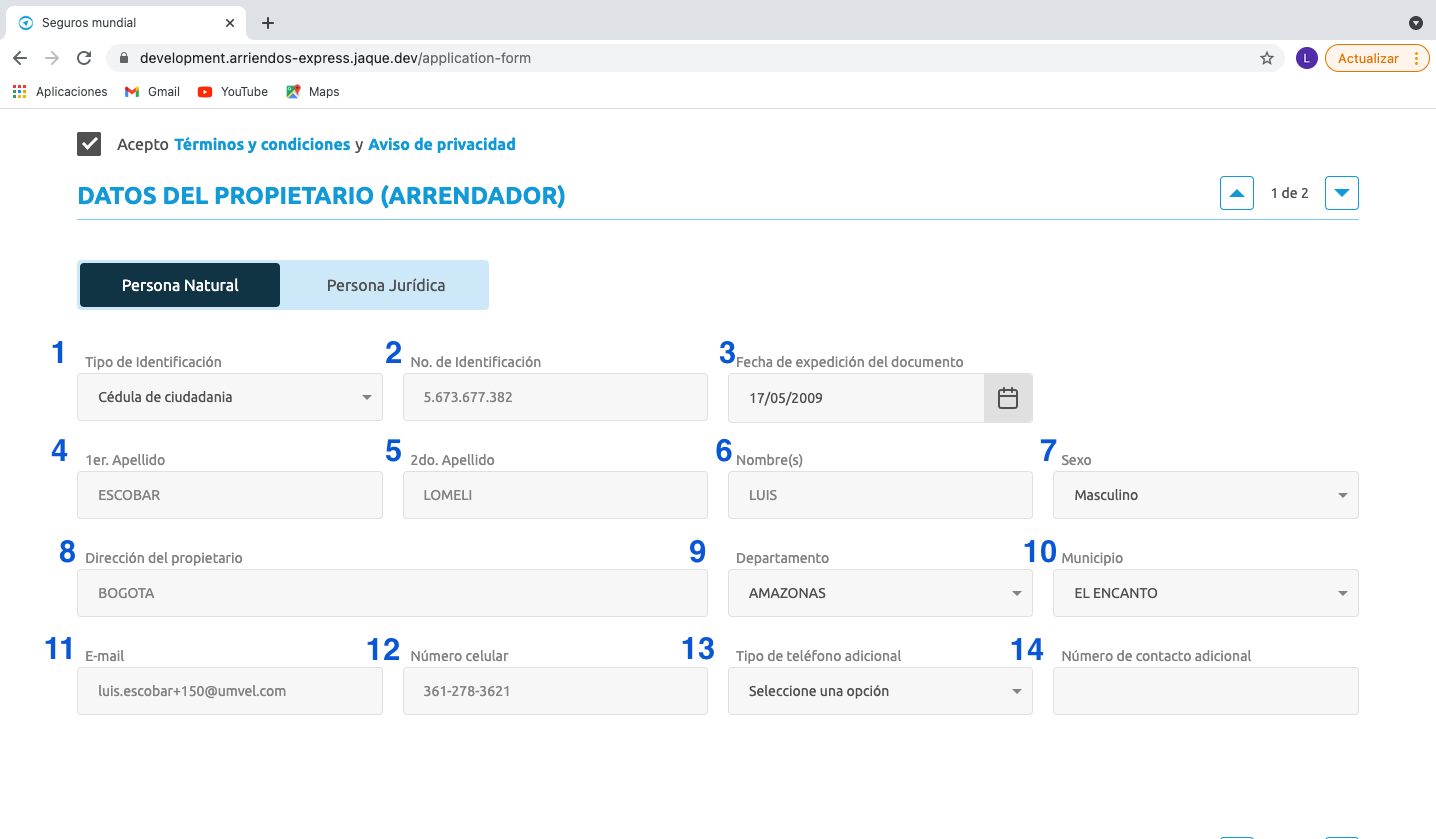Open tab search dropdown in Chrome
This screenshot has height=839, width=1436.
click(1415, 23)
